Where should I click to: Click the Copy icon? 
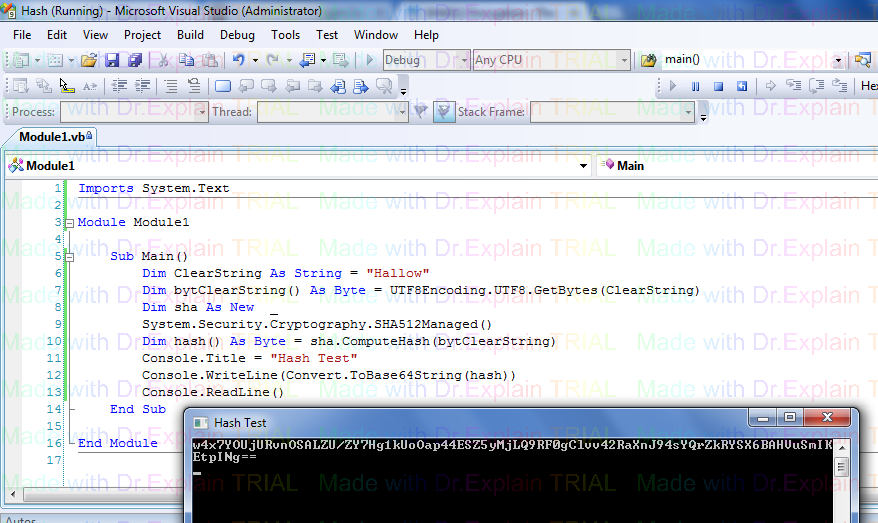[x=186, y=60]
